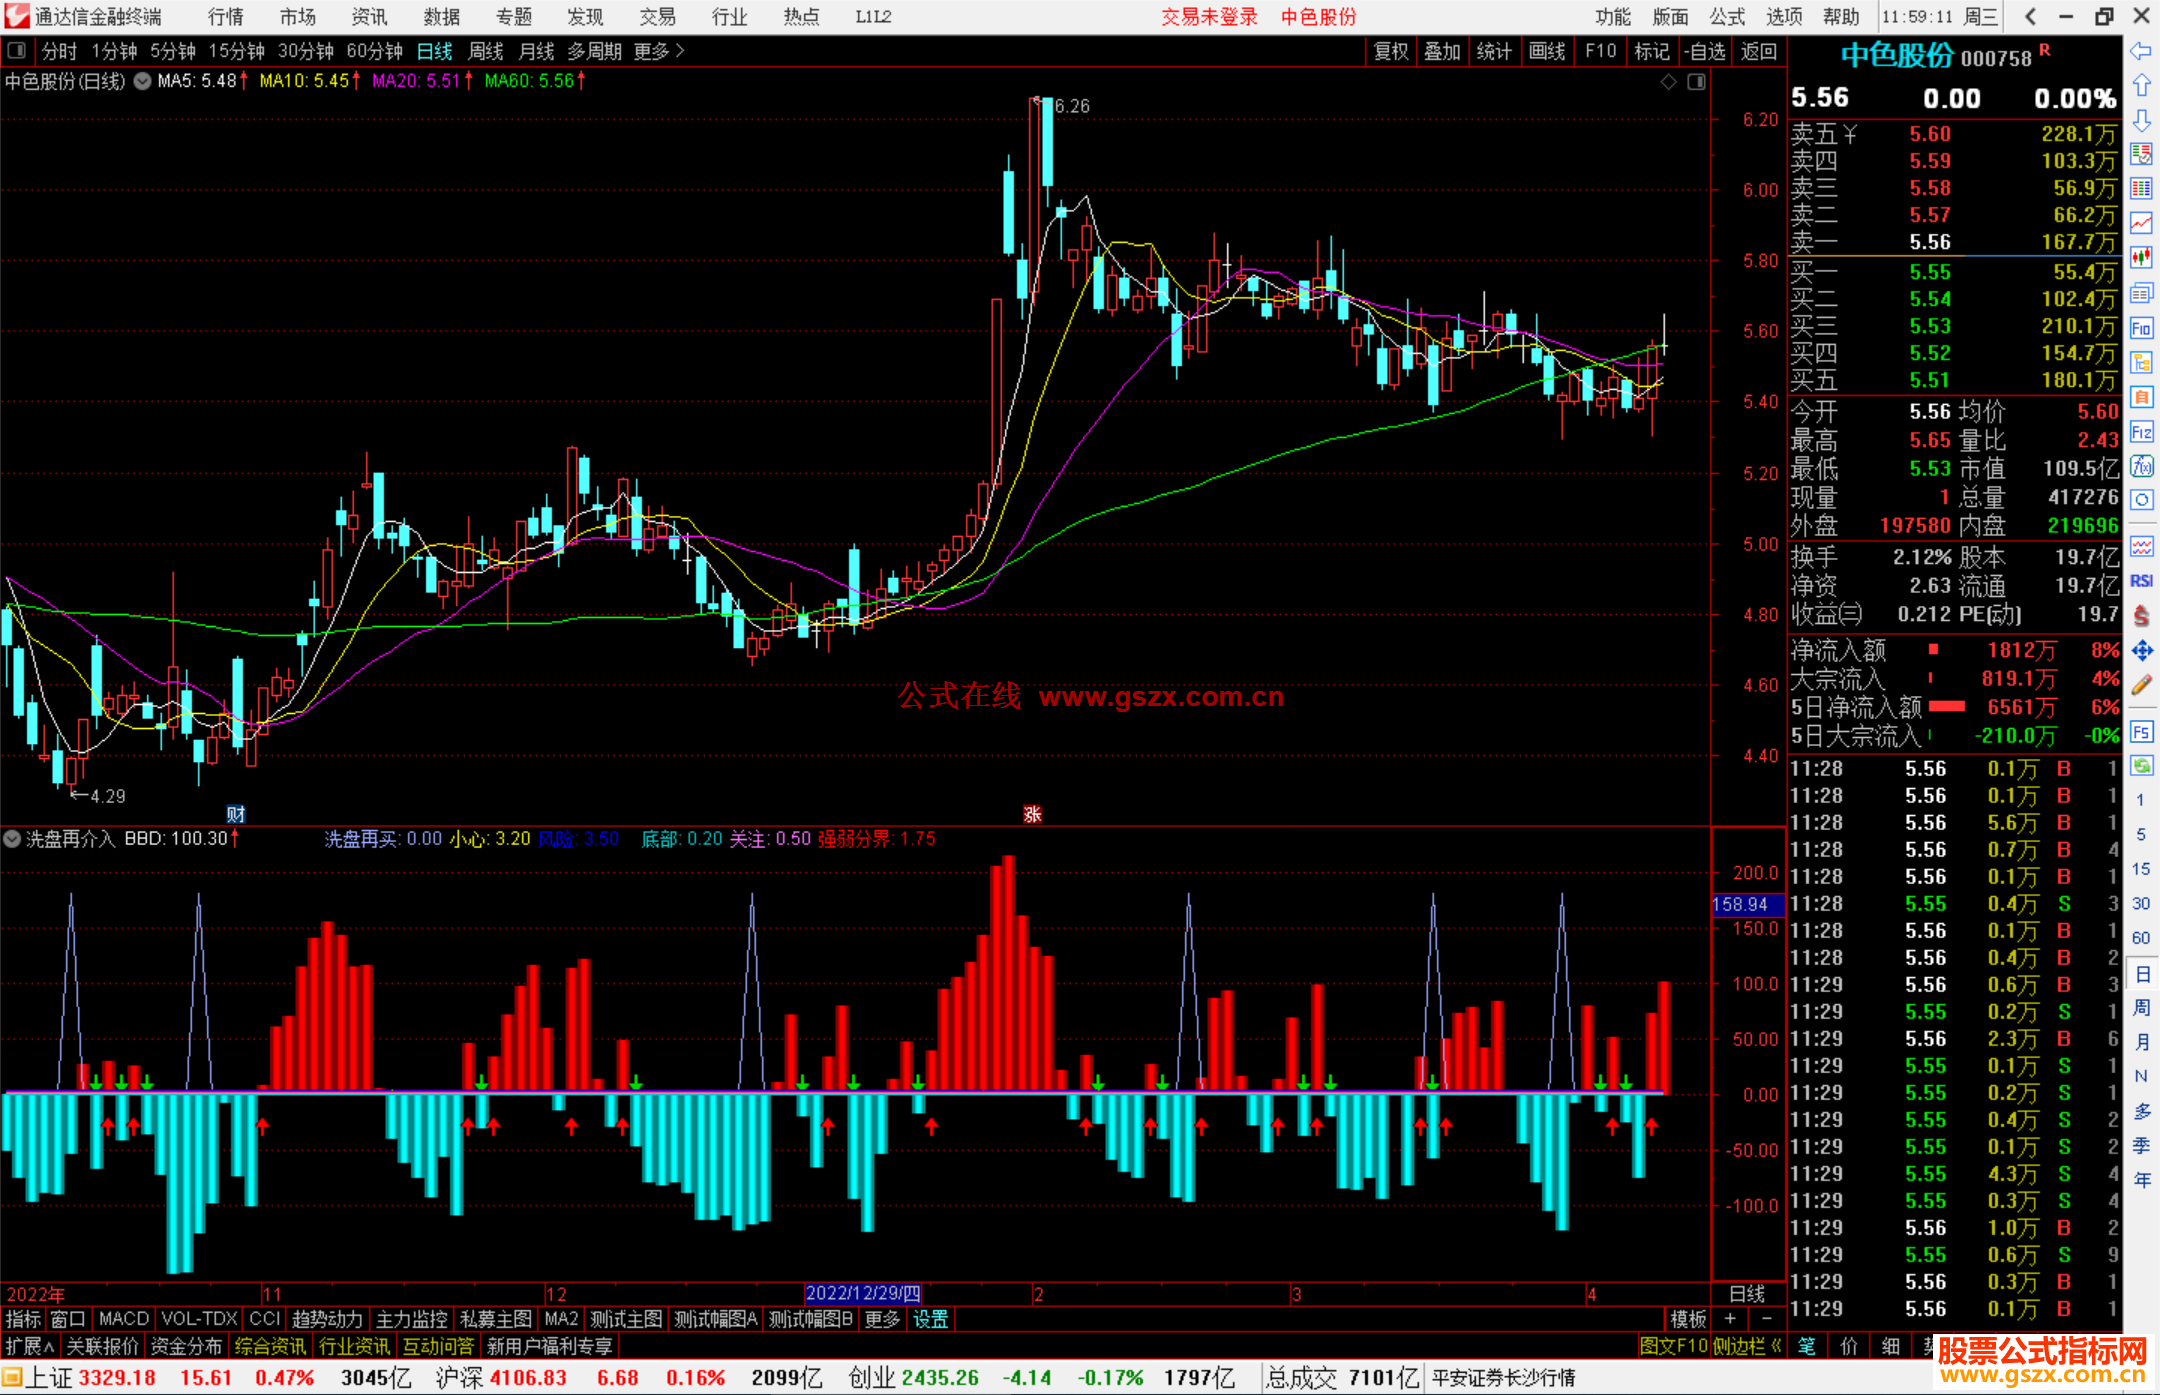Click the tree structure sidebar icon

pyautogui.click(x=2141, y=362)
